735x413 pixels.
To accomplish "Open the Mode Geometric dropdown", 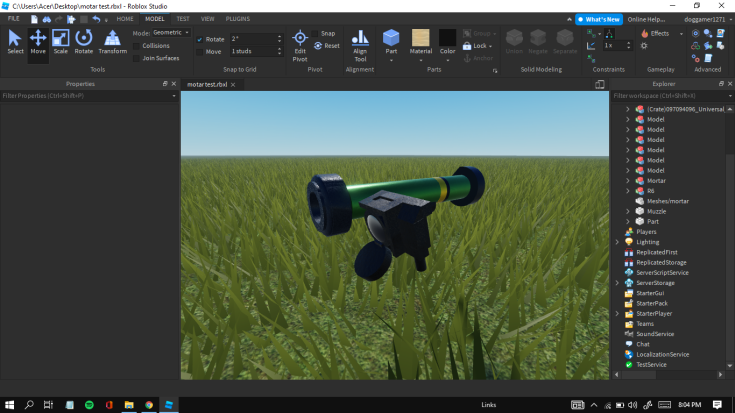I will click(171, 33).
